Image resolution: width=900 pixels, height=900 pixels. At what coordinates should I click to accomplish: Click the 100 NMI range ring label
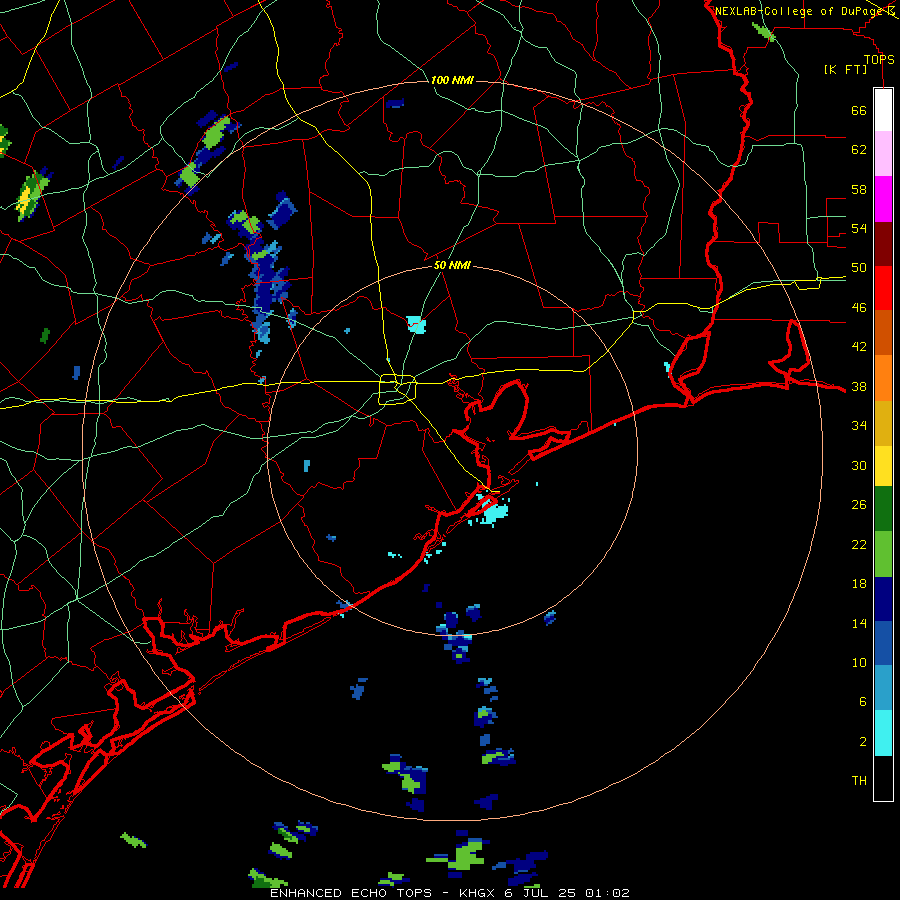pyautogui.click(x=452, y=80)
